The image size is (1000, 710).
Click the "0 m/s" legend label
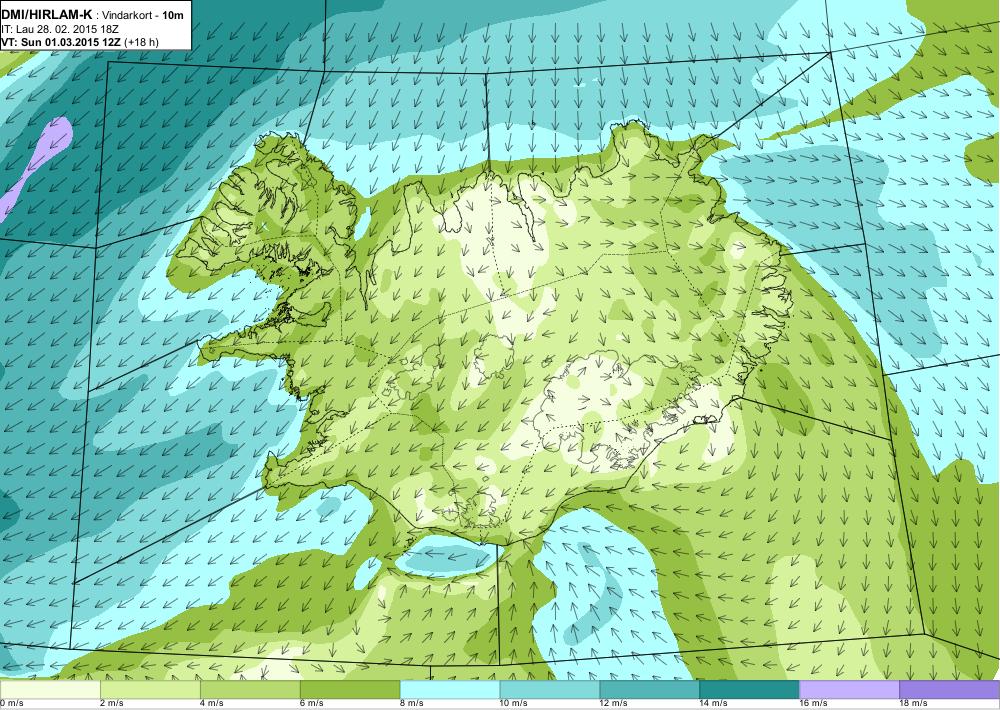tap(12, 704)
